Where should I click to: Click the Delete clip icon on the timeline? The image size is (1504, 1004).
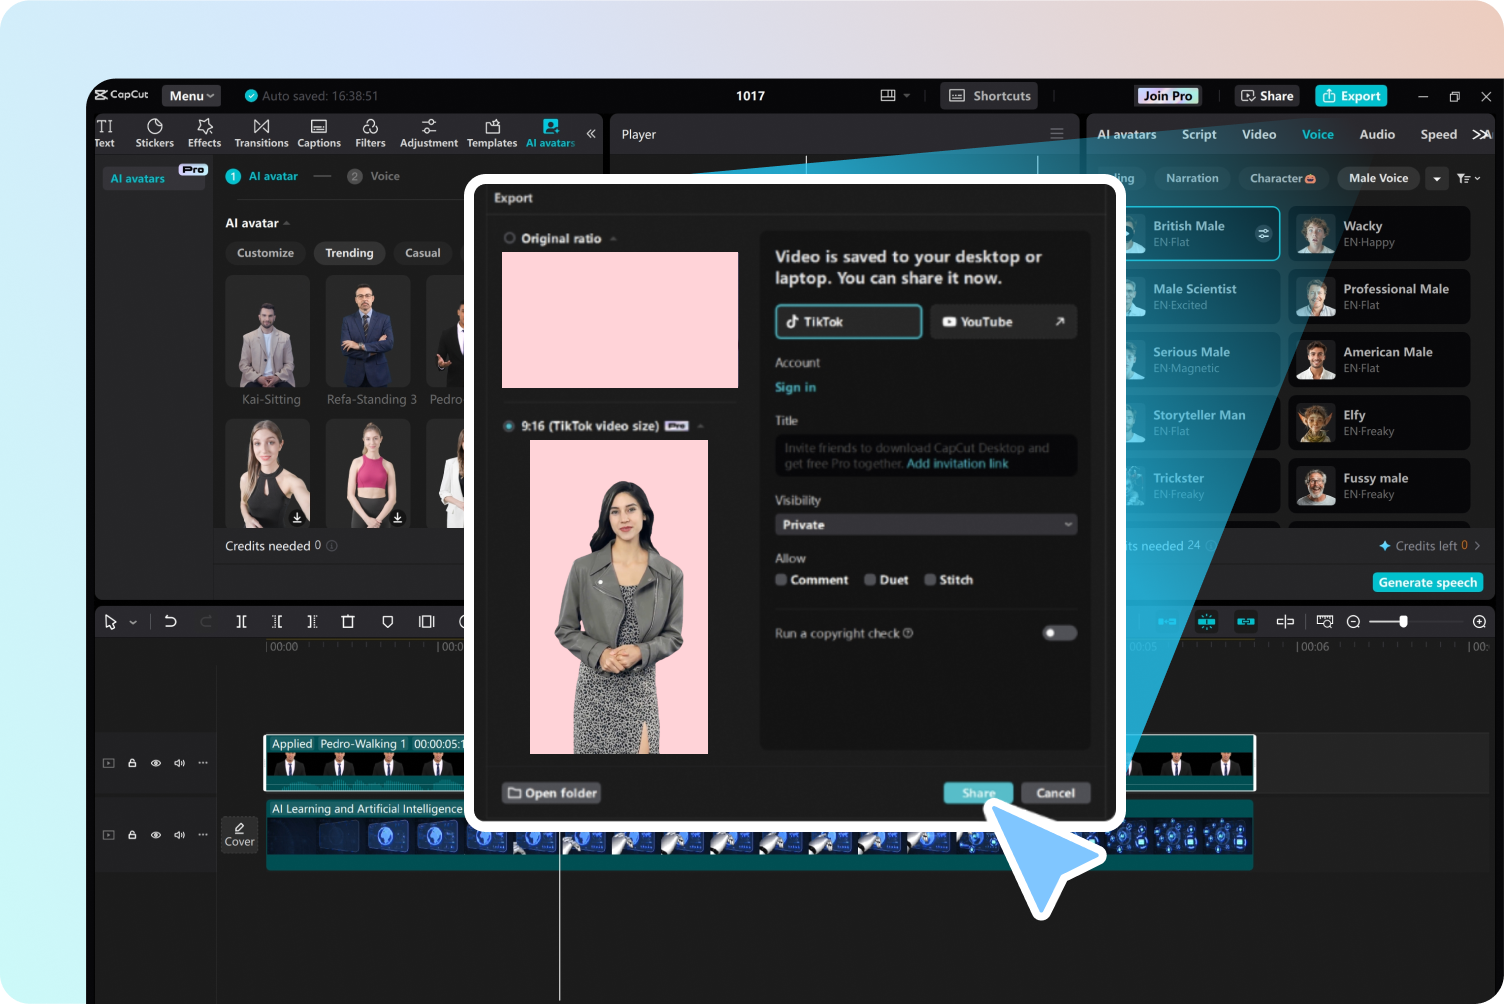point(347,621)
